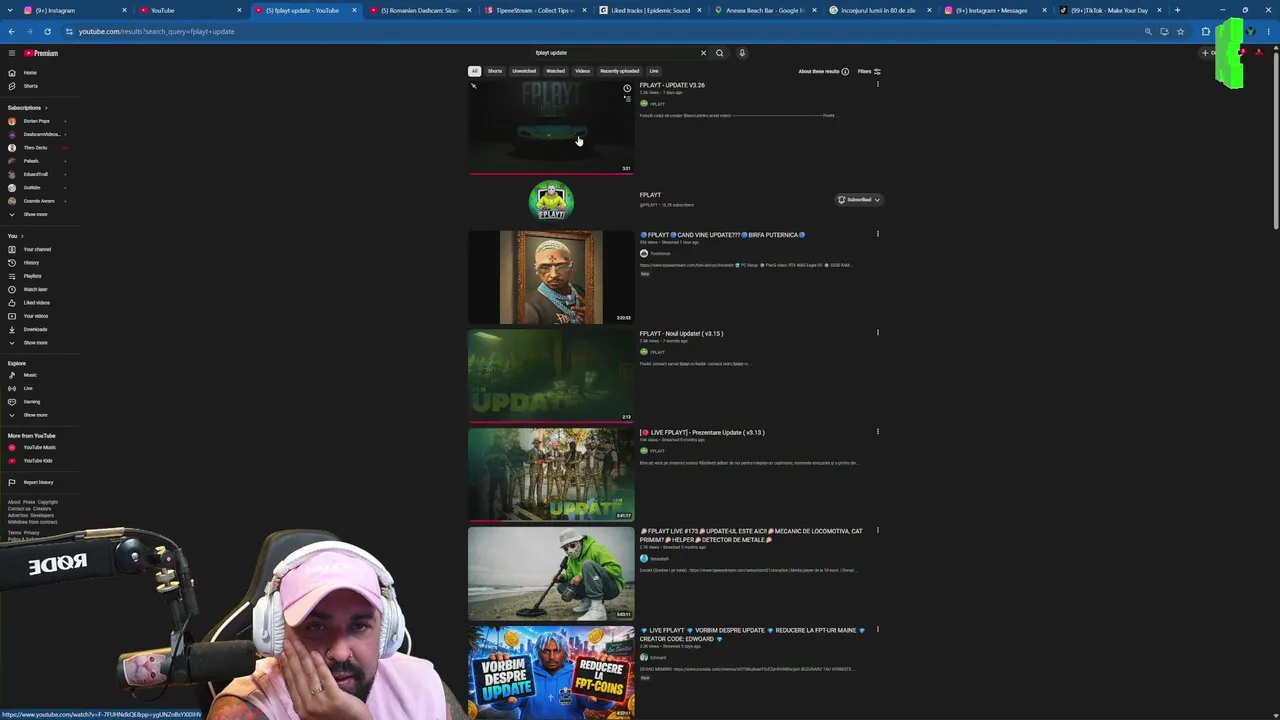Expand Show more under the You section
The image size is (1280, 720).
[x=35, y=343]
